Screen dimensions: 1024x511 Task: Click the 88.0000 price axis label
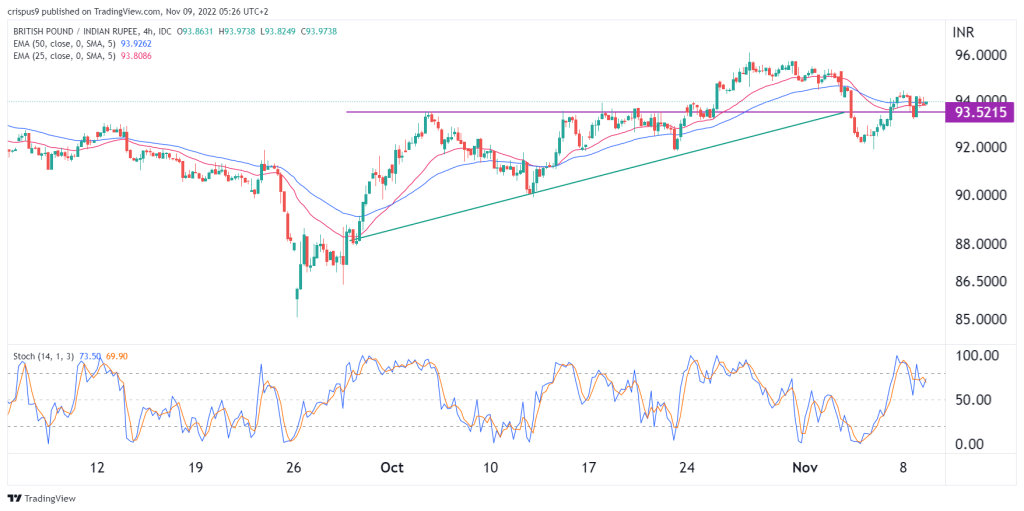coord(980,244)
